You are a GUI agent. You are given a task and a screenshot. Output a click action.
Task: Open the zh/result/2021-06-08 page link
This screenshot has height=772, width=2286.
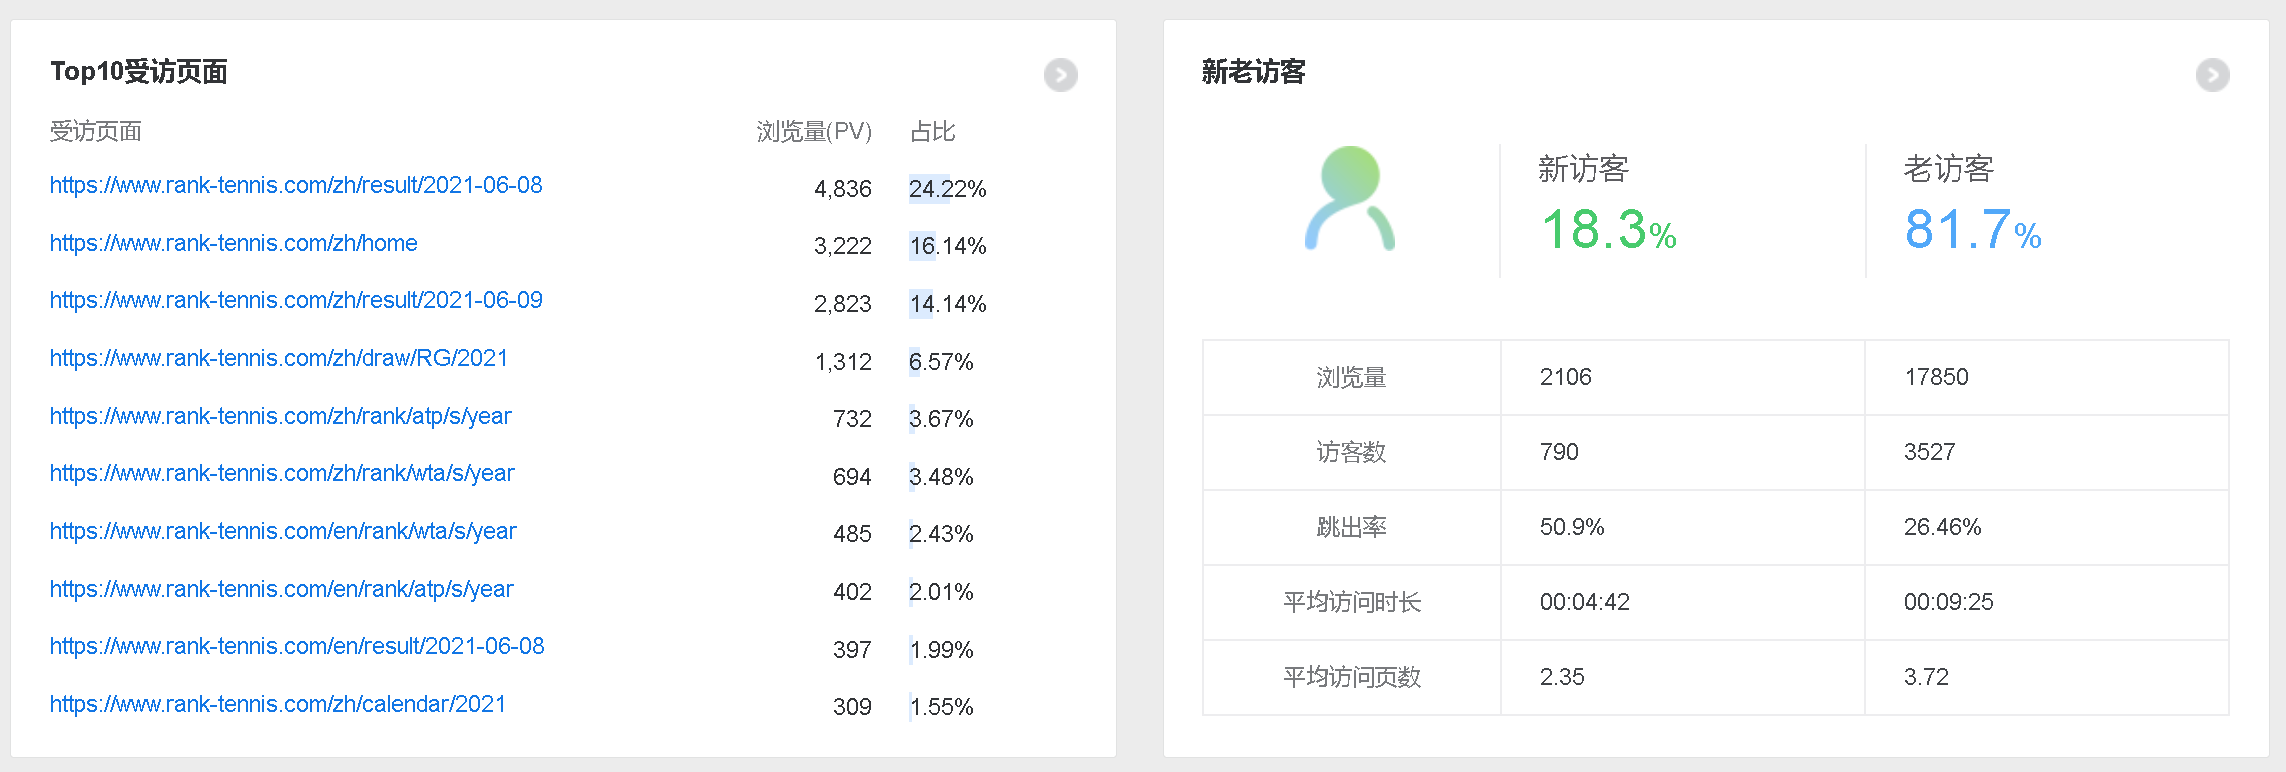(x=296, y=186)
